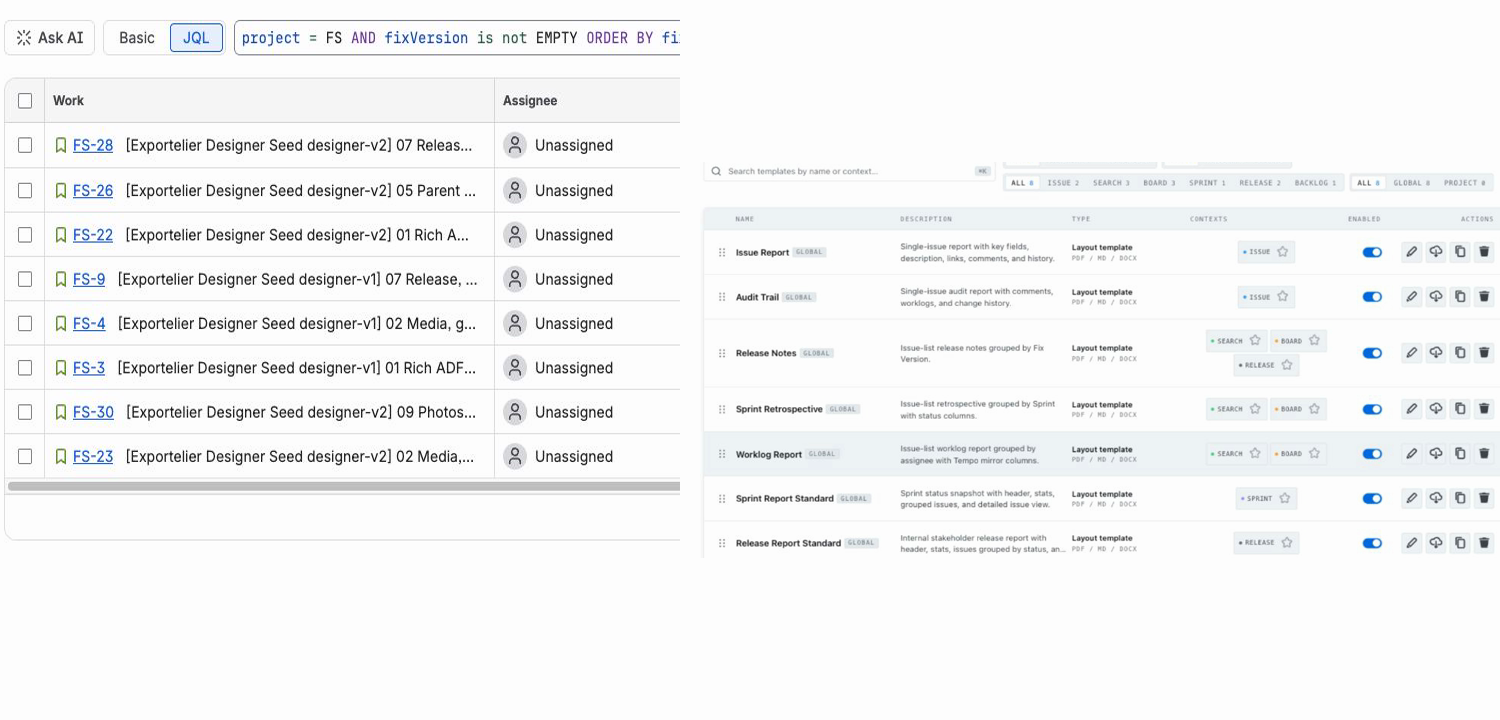Filter templates by RELEASE context tab
Image resolution: width=1500 pixels, height=720 pixels.
(x=1260, y=183)
